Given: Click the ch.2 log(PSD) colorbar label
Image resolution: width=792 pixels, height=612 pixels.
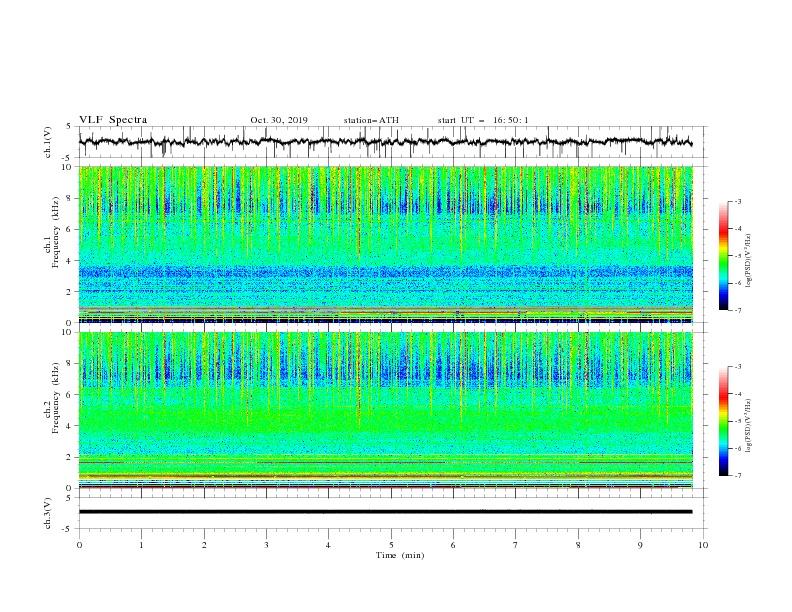Looking at the screenshot, I should coord(749,426).
